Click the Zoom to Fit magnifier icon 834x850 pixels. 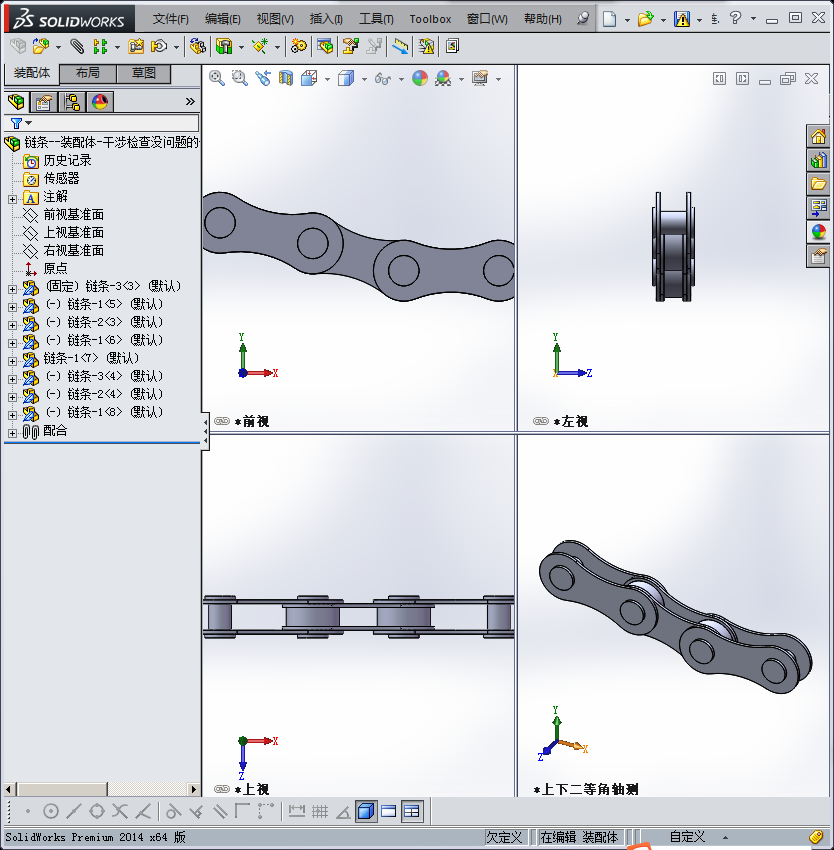point(217,79)
